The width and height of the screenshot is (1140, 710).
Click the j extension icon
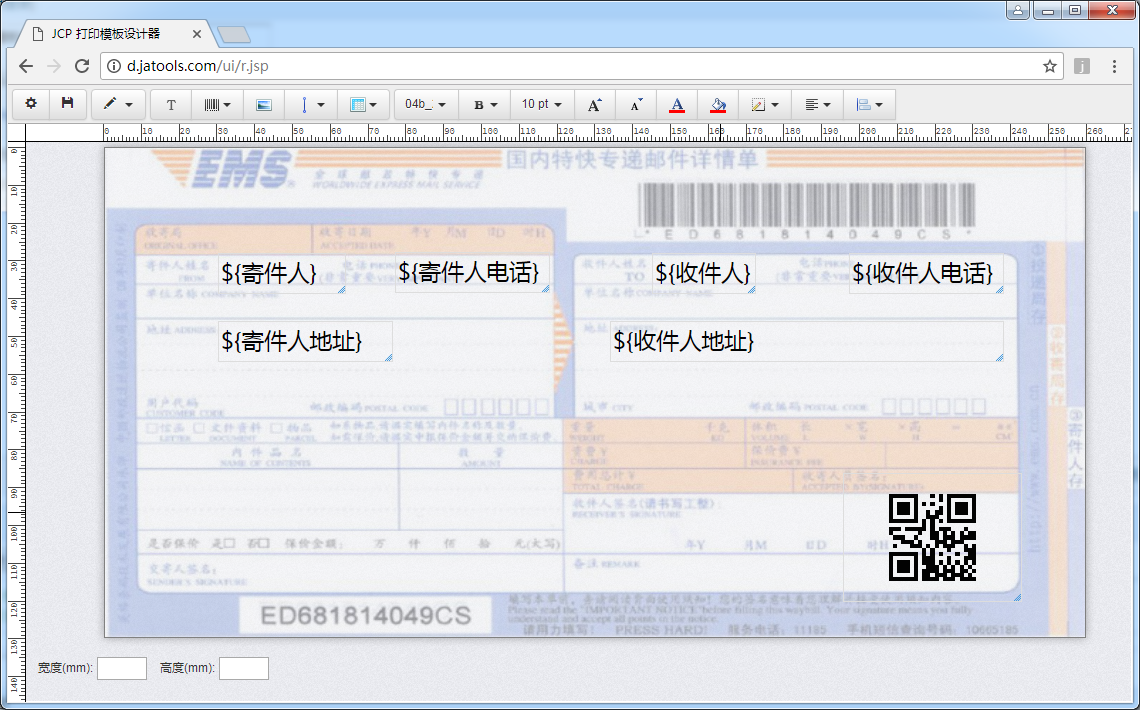click(x=1082, y=66)
